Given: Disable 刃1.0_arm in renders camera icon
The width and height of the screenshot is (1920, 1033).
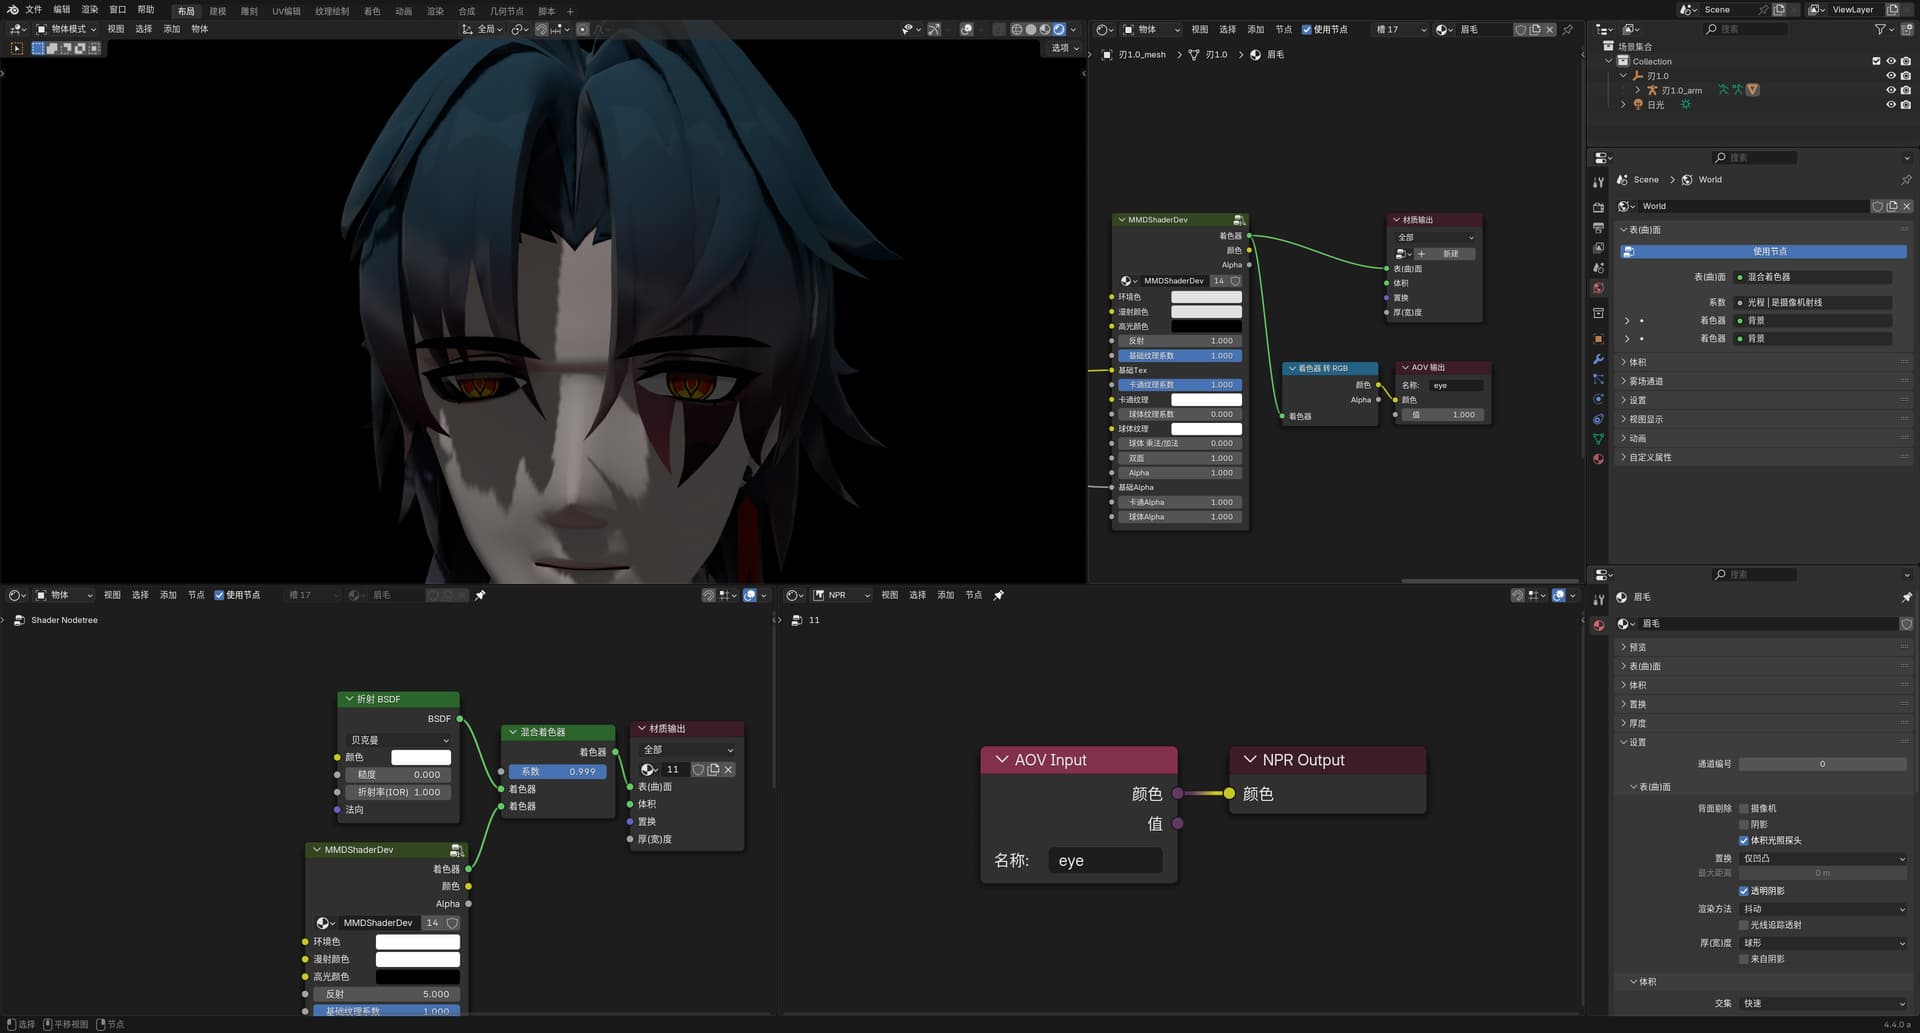Looking at the screenshot, I should tap(1906, 90).
